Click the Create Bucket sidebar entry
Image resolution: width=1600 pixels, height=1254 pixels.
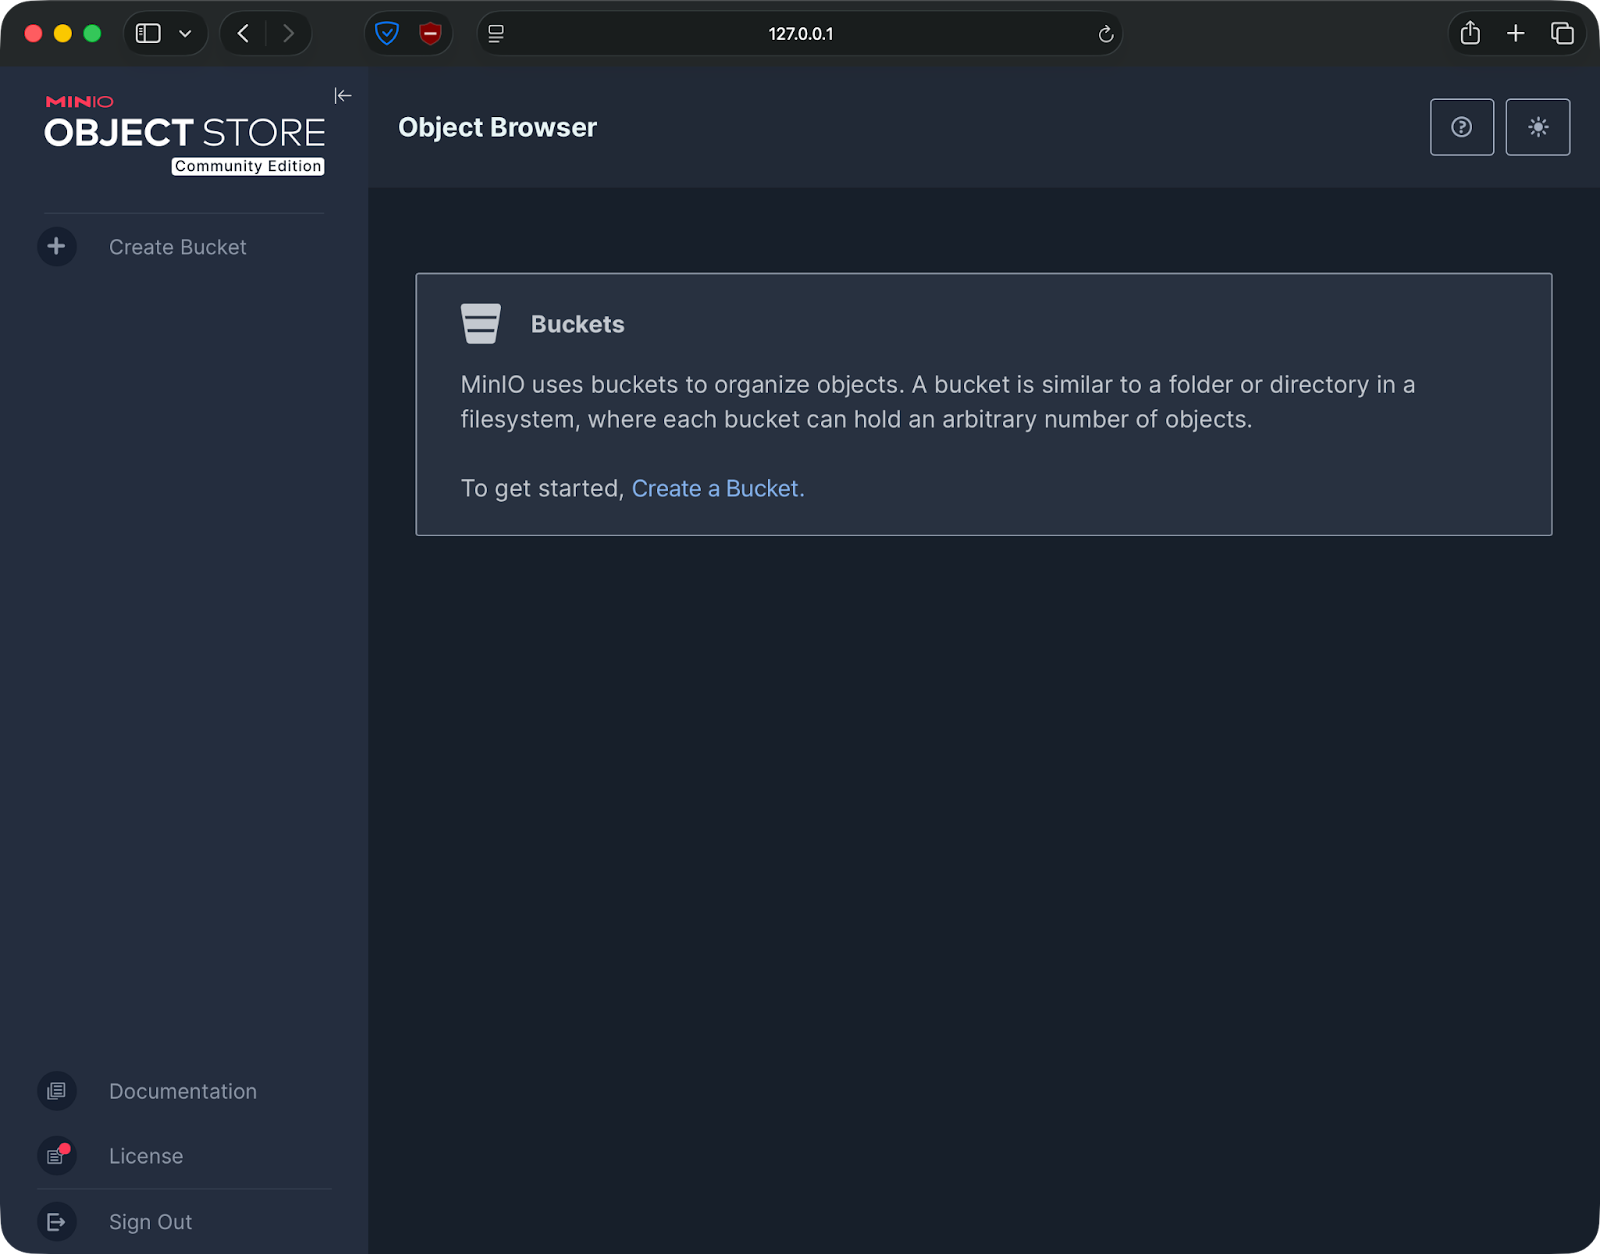click(177, 247)
